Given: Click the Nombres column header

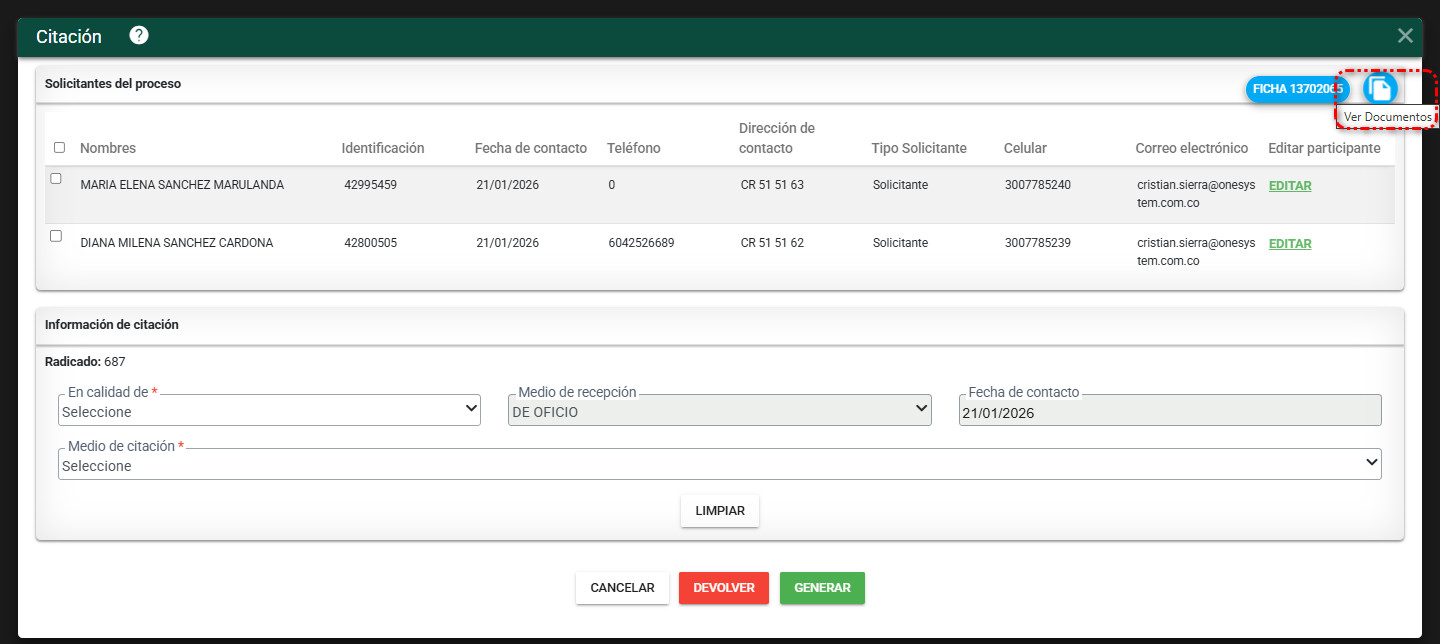Looking at the screenshot, I should pyautogui.click(x=108, y=148).
